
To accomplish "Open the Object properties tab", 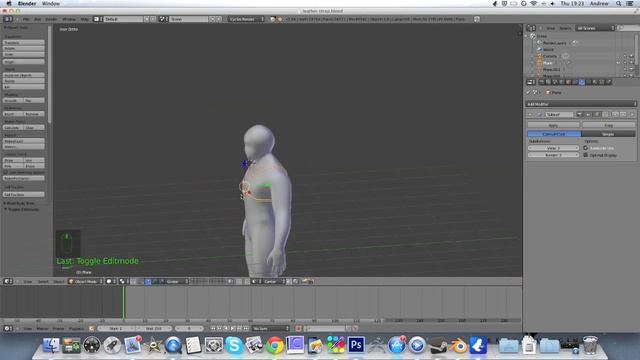I will tap(568, 82).
